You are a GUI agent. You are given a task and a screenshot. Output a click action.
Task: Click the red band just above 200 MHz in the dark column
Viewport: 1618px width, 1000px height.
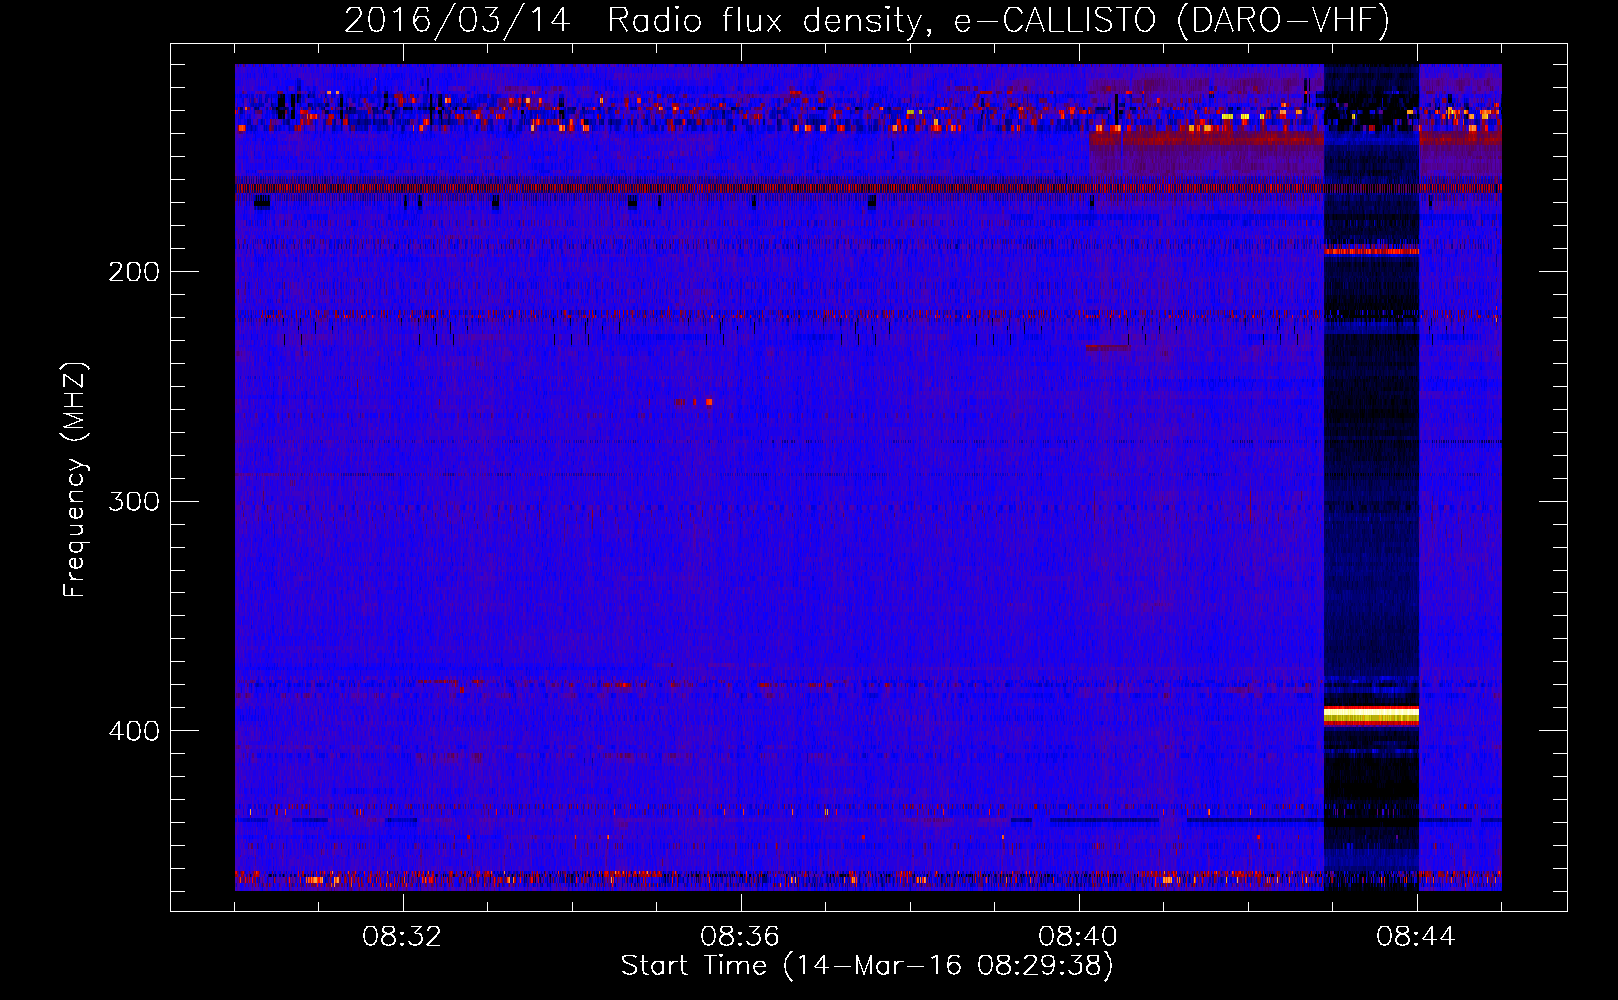[x=1371, y=251]
